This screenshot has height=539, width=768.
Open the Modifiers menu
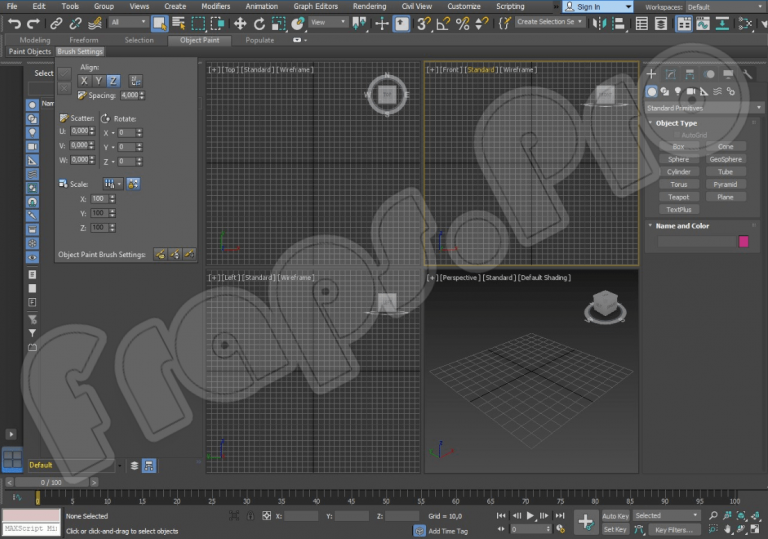pyautogui.click(x=215, y=6)
